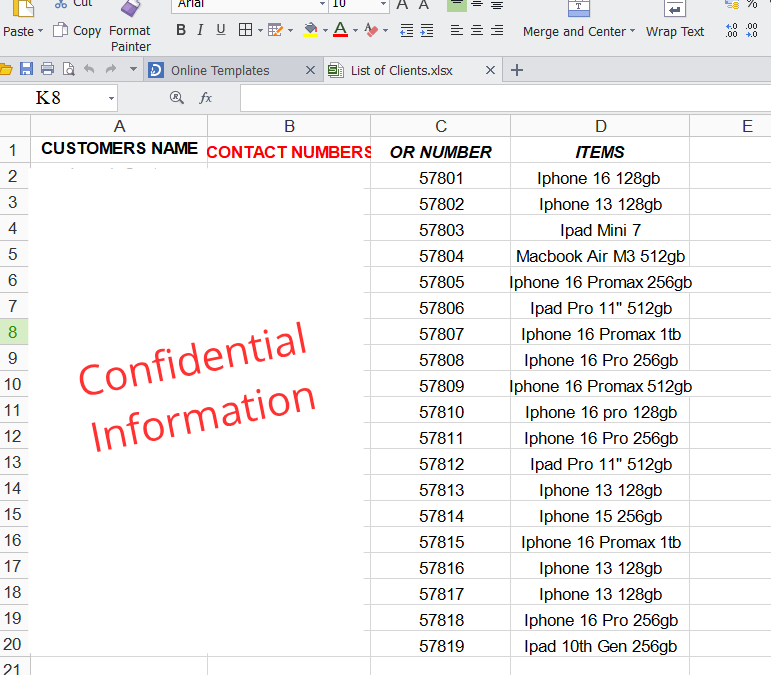Expand the borders dropdown arrow
This screenshot has width=771, height=675.
[260, 30]
